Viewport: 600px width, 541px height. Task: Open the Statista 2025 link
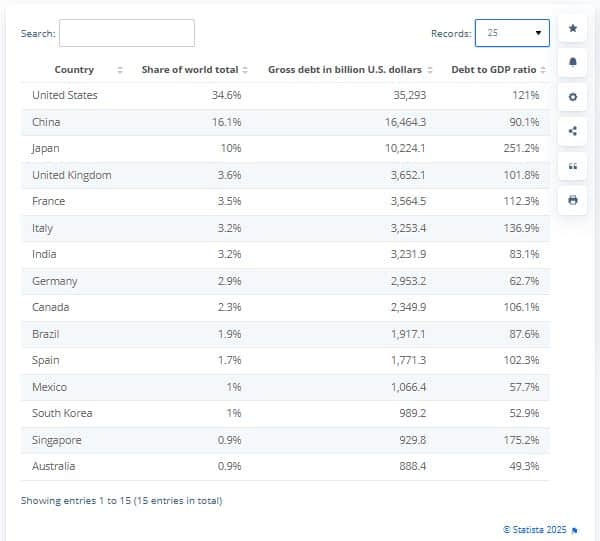pos(535,528)
